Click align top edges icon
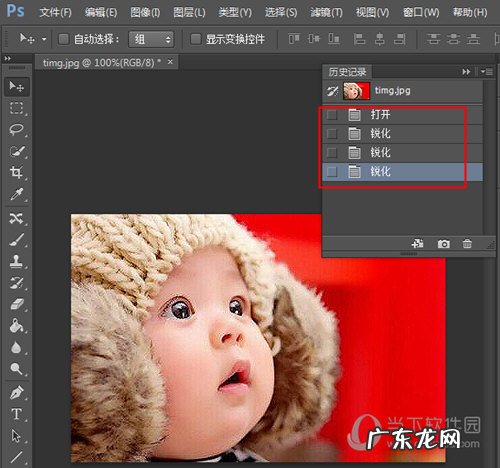 (x=294, y=39)
